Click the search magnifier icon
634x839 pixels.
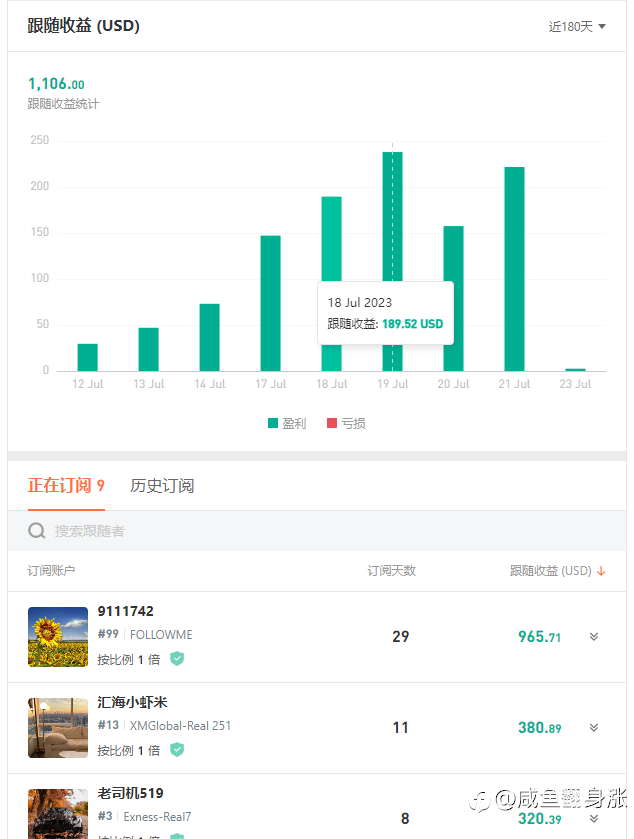pyautogui.click(x=36, y=531)
